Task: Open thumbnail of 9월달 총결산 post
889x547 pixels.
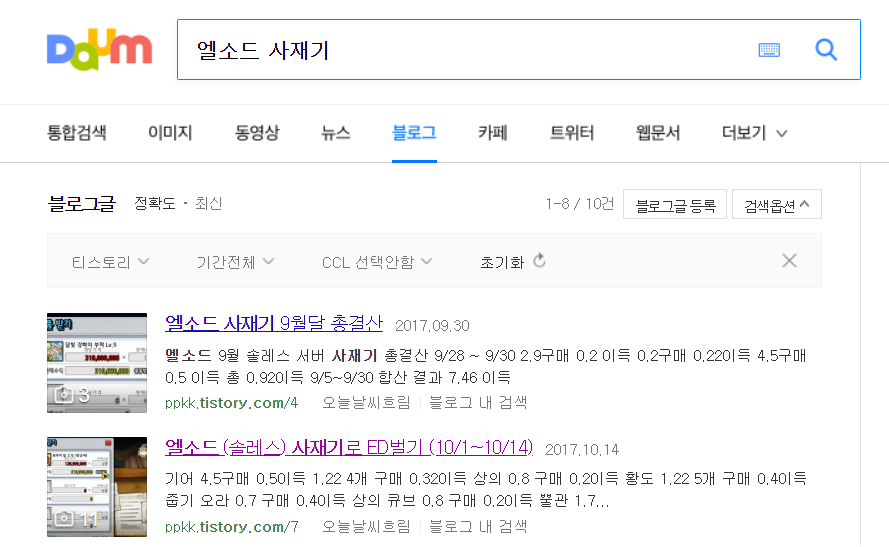Action: pos(97,363)
